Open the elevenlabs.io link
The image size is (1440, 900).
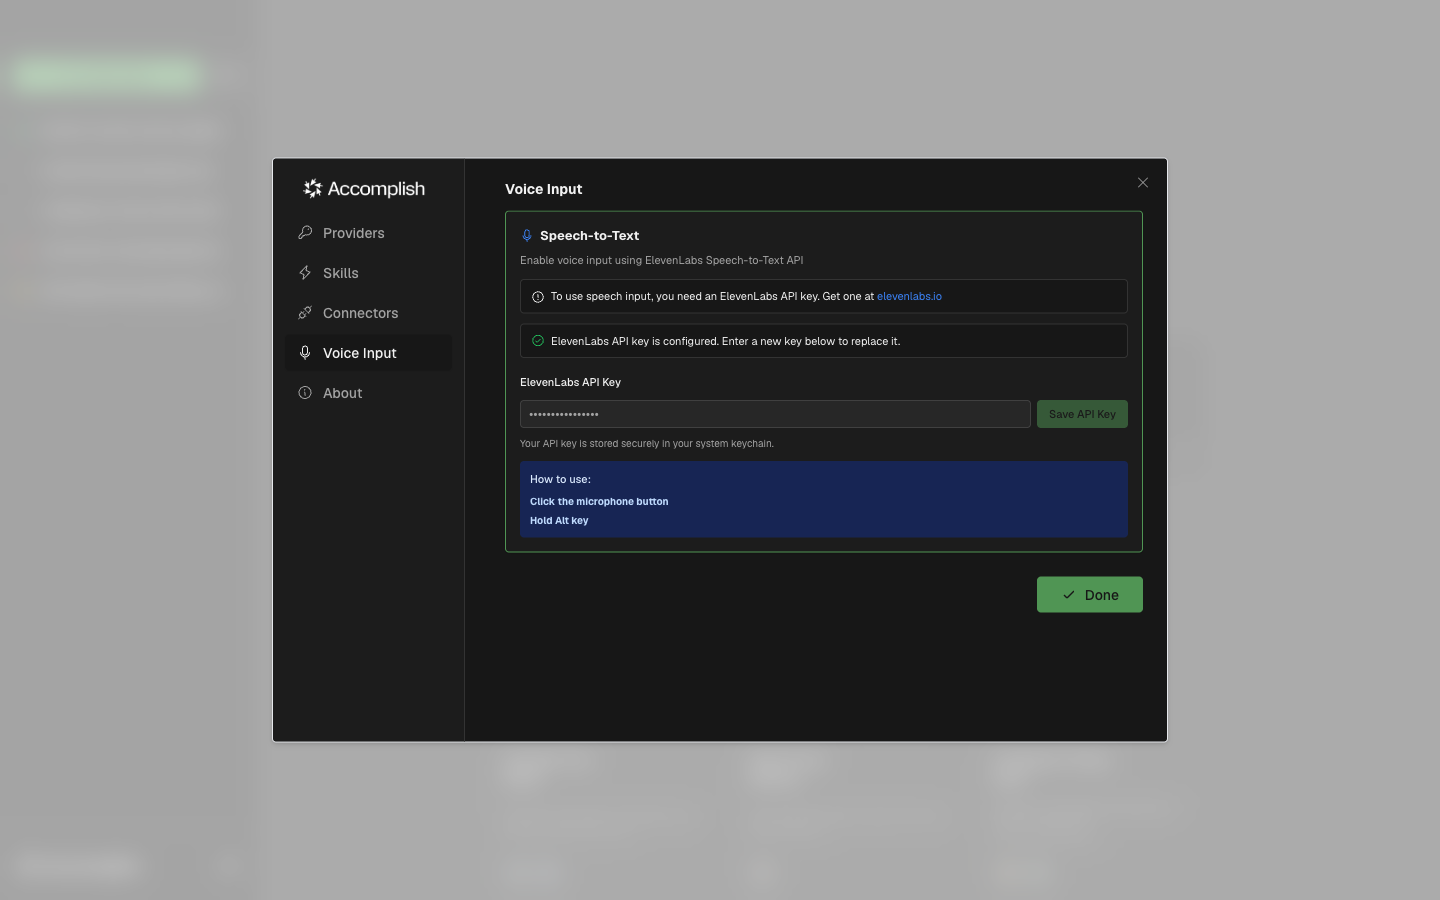tap(909, 296)
